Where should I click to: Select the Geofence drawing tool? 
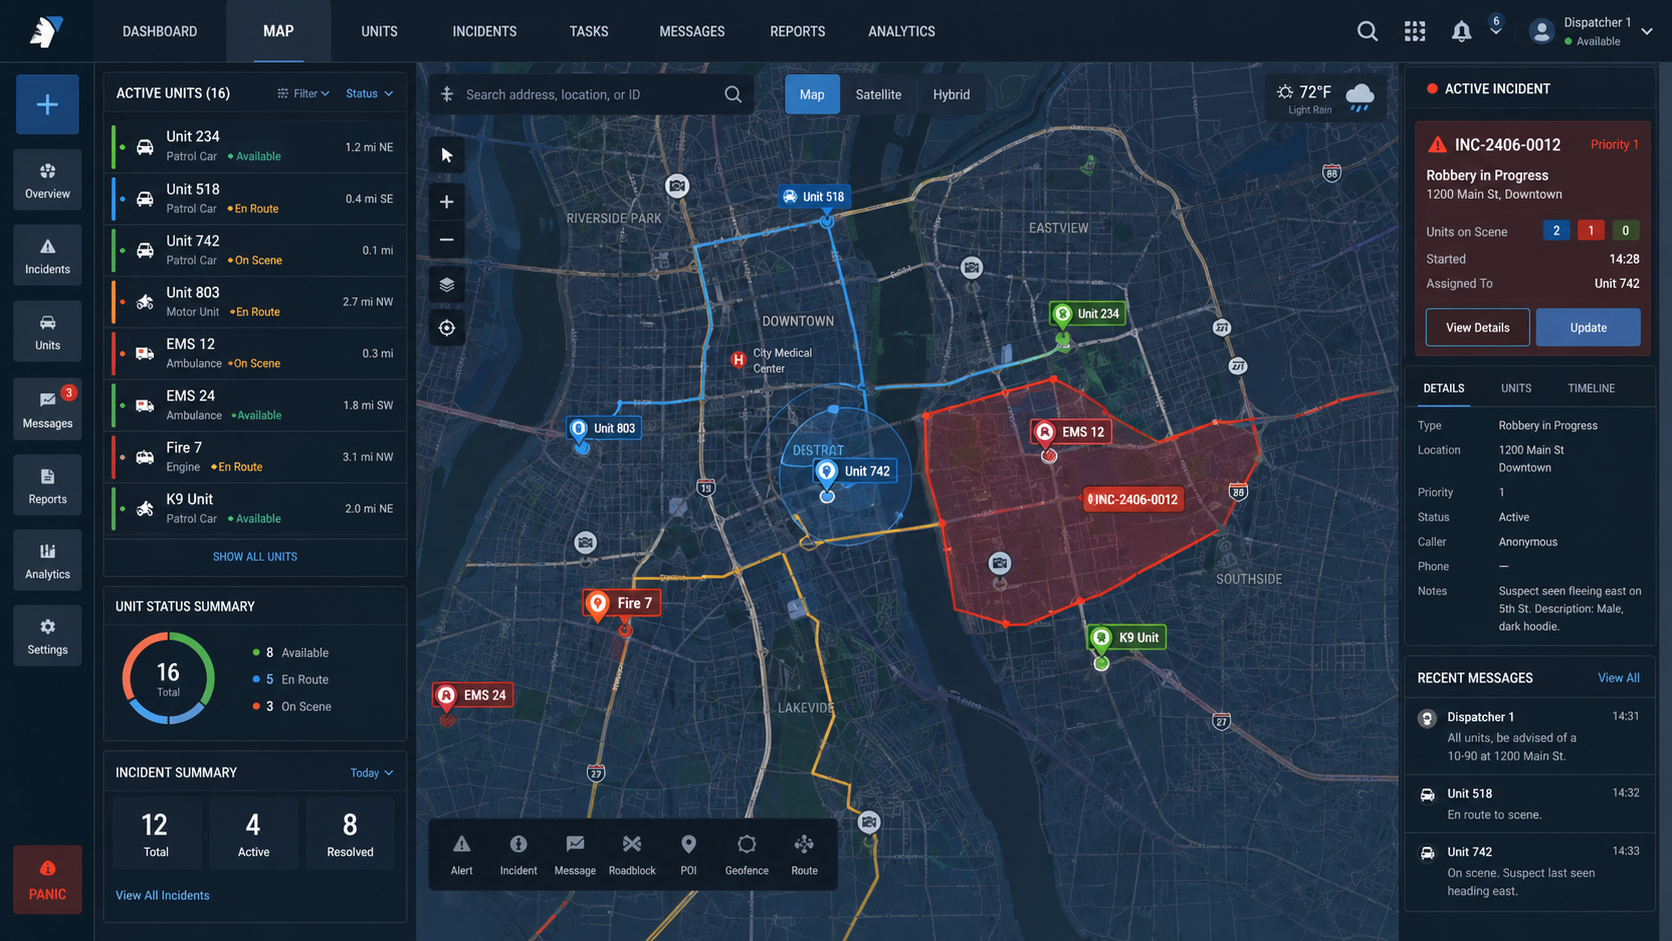click(746, 852)
